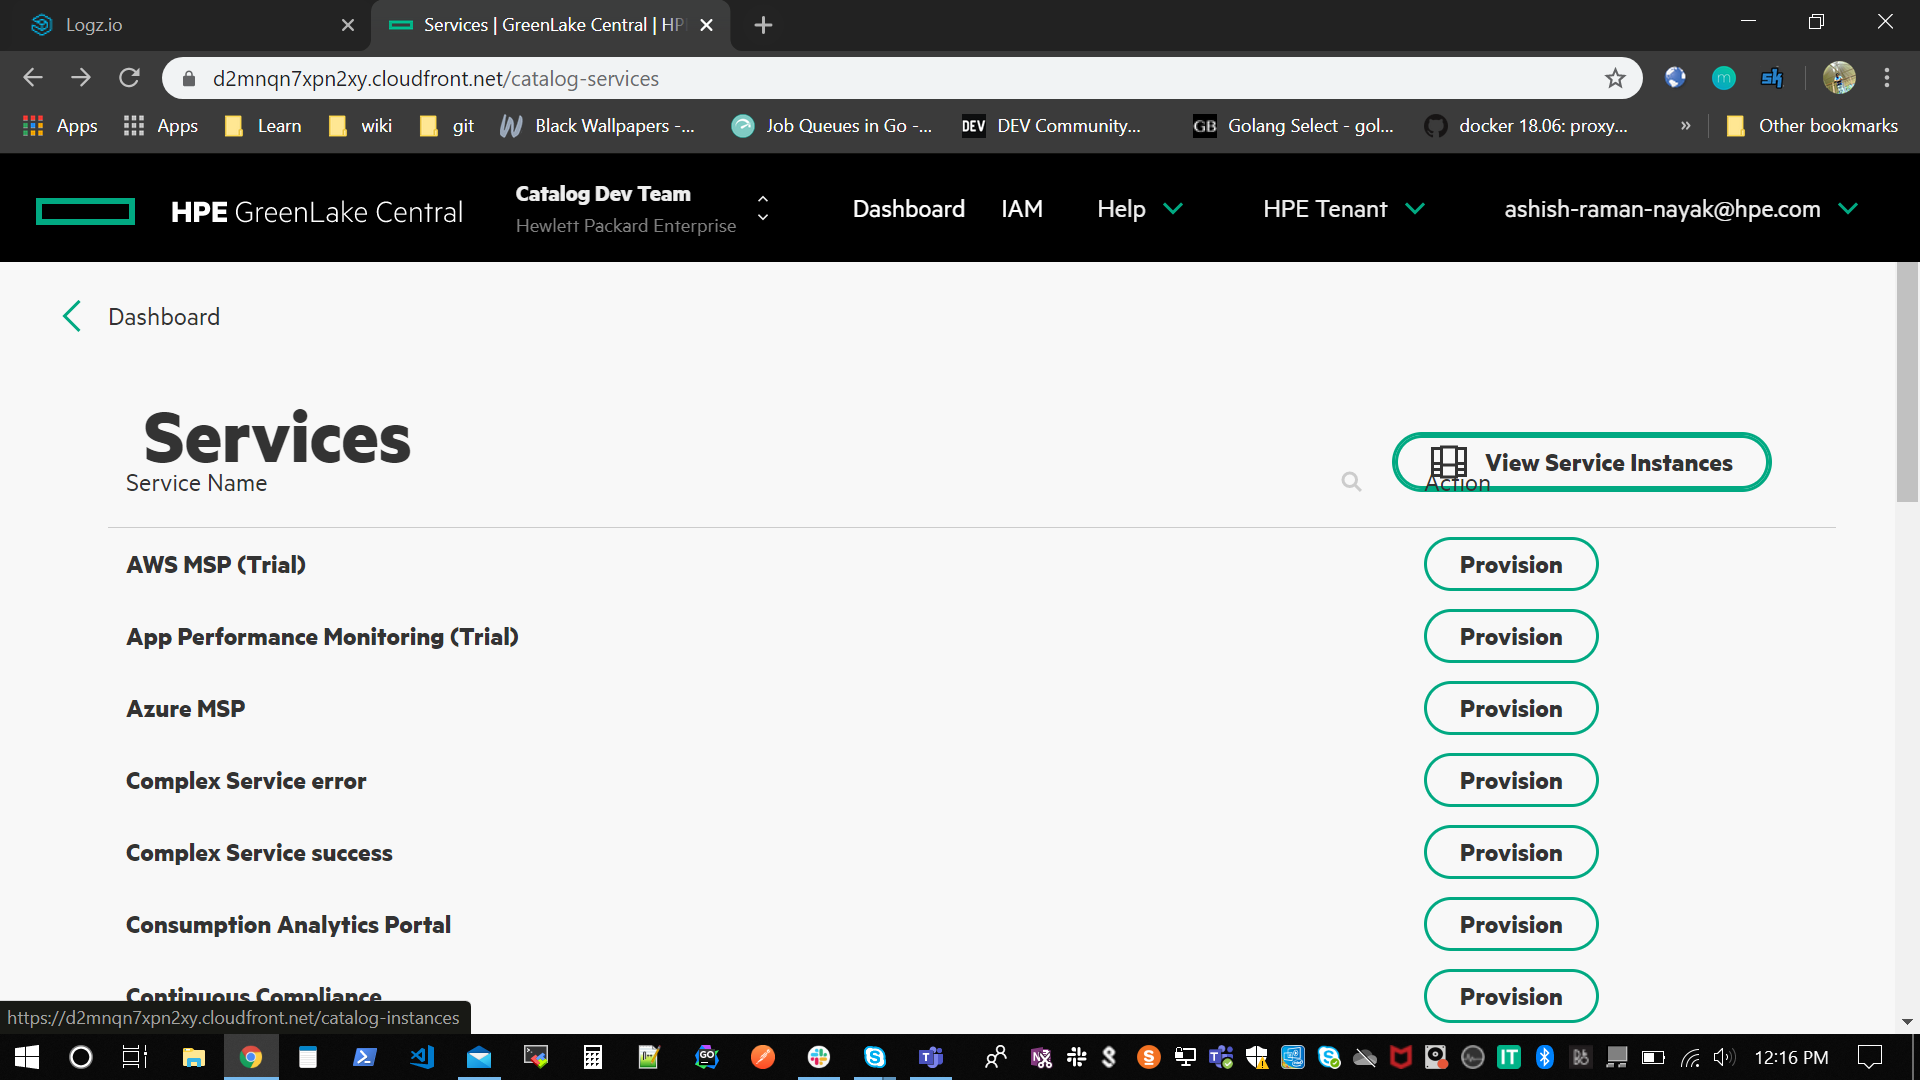Click View Service Instances button
This screenshot has height=1080, width=1920.
(x=1581, y=462)
